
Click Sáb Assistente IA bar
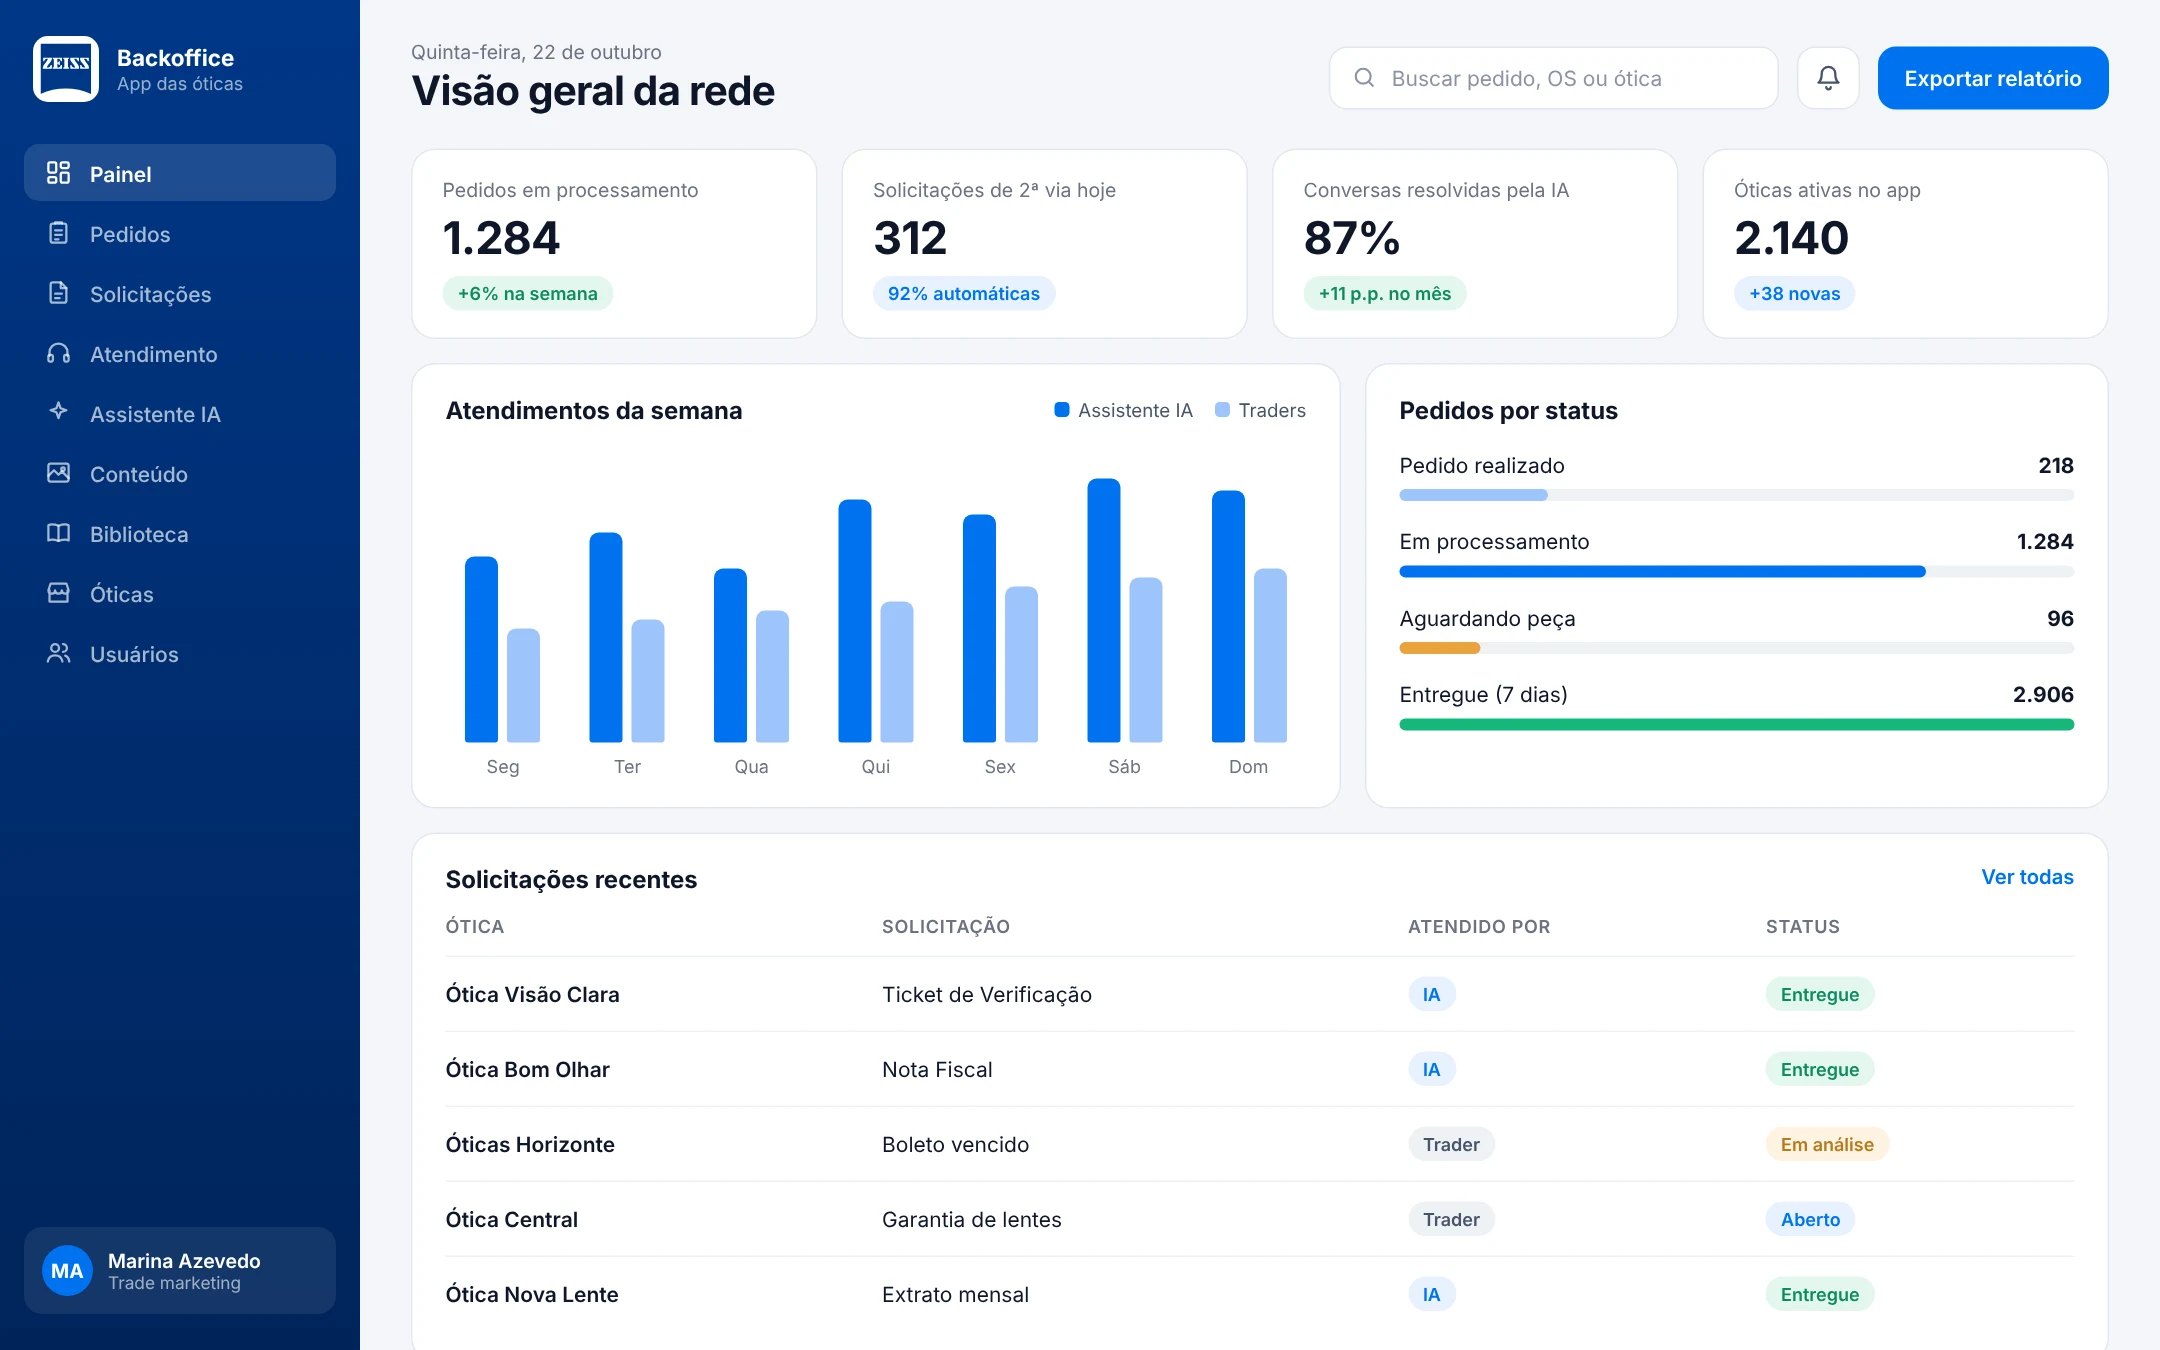(x=1104, y=610)
